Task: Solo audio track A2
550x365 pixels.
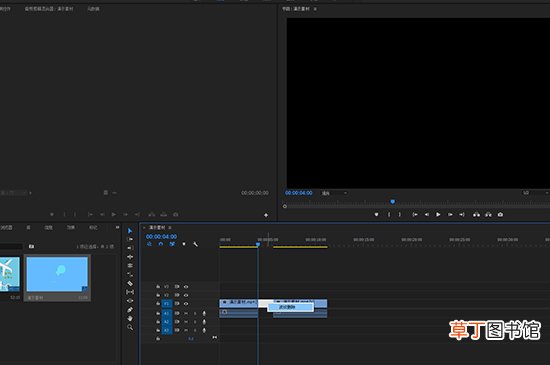Action: pyautogui.click(x=195, y=322)
